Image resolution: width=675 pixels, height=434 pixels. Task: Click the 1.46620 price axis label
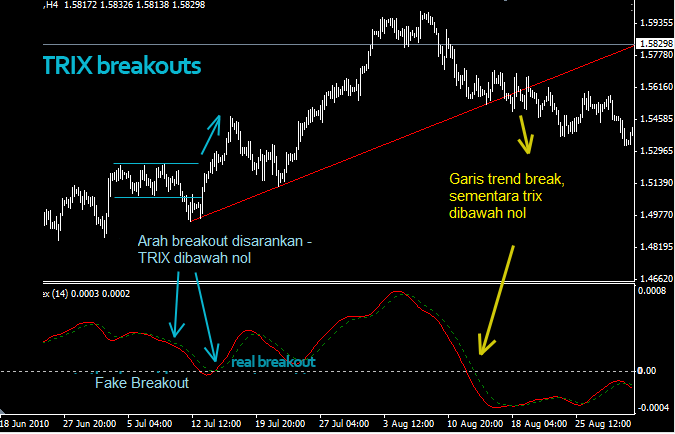point(654,278)
